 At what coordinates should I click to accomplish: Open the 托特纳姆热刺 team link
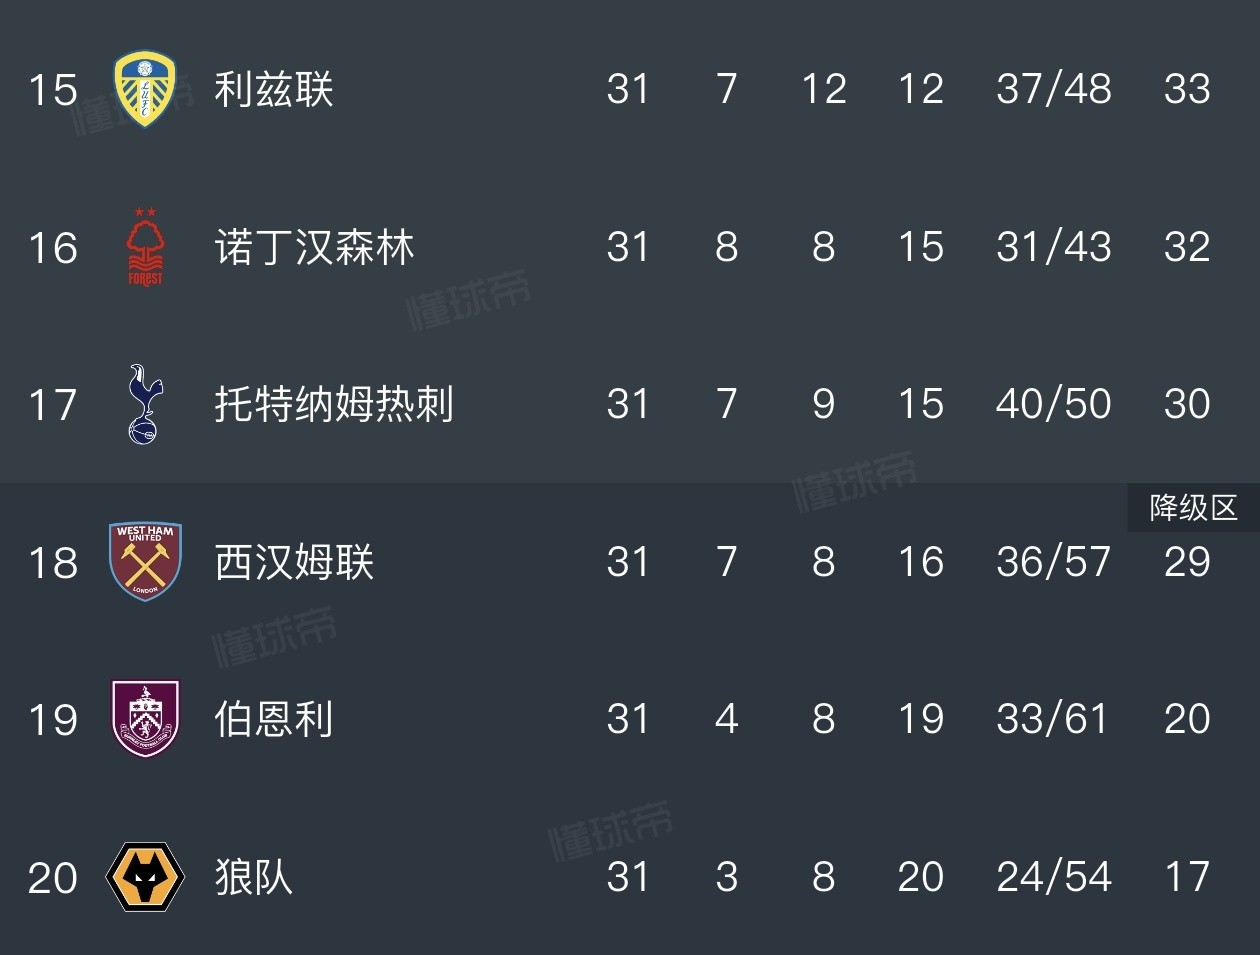334,404
